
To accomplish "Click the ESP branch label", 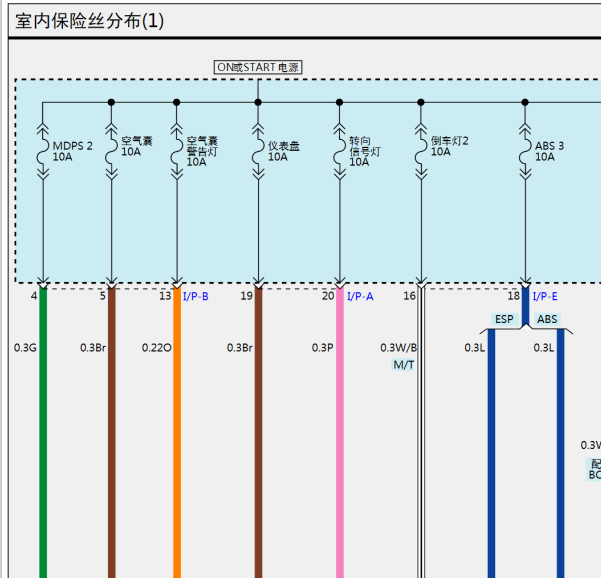I will 504,319.
